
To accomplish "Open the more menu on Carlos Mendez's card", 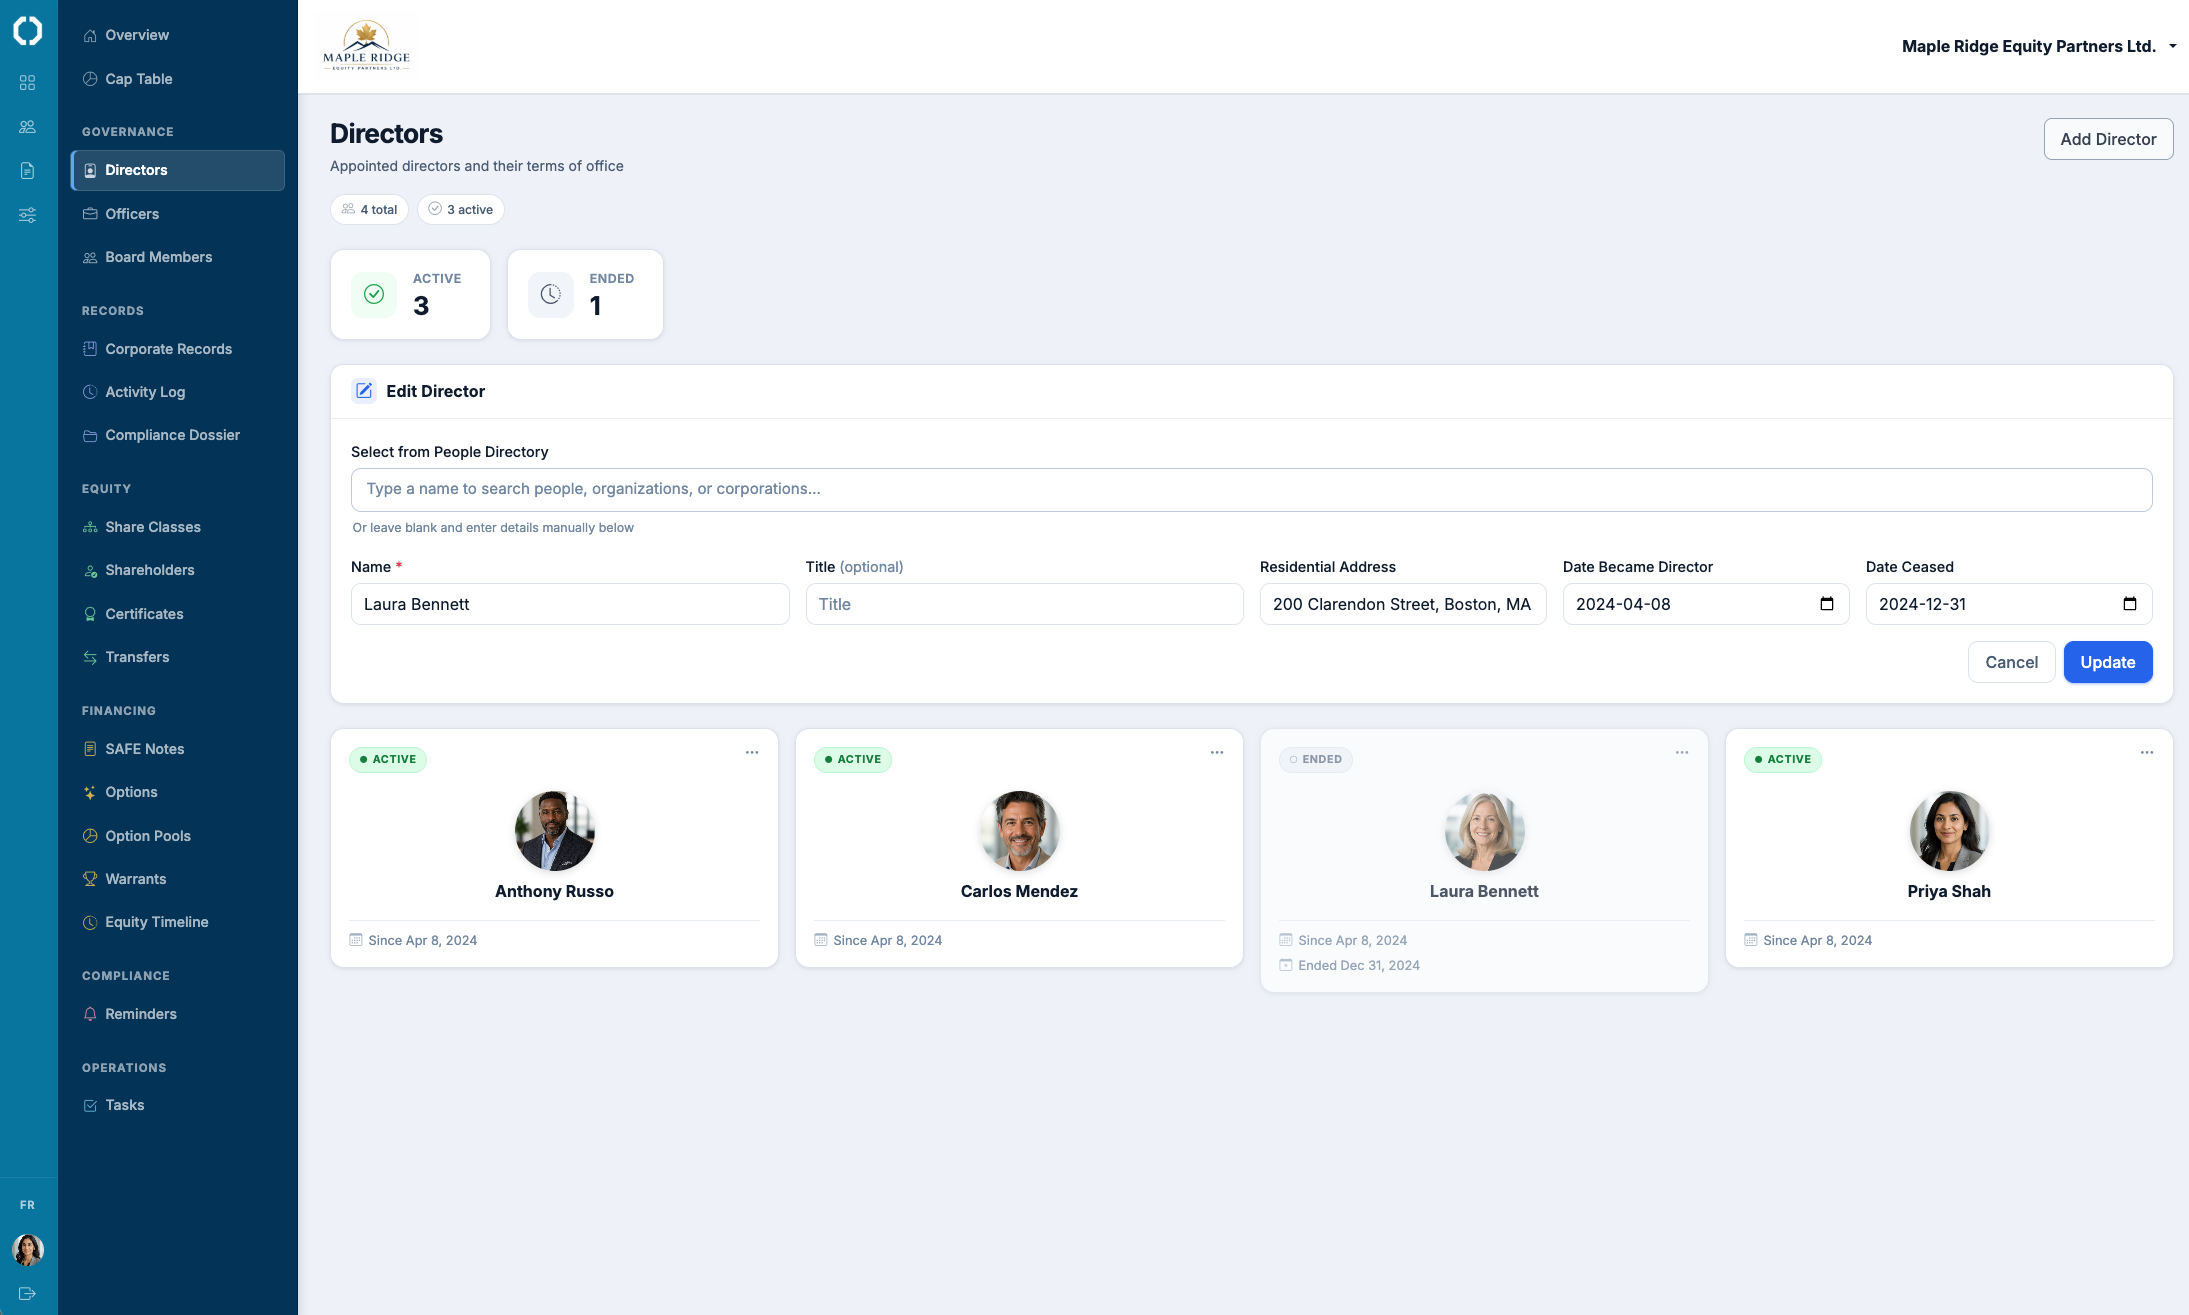I will point(1217,753).
